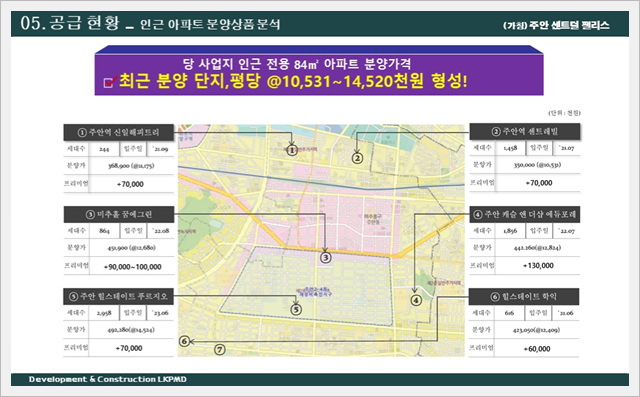Click the move-in date '21.09 cell

coord(160,149)
